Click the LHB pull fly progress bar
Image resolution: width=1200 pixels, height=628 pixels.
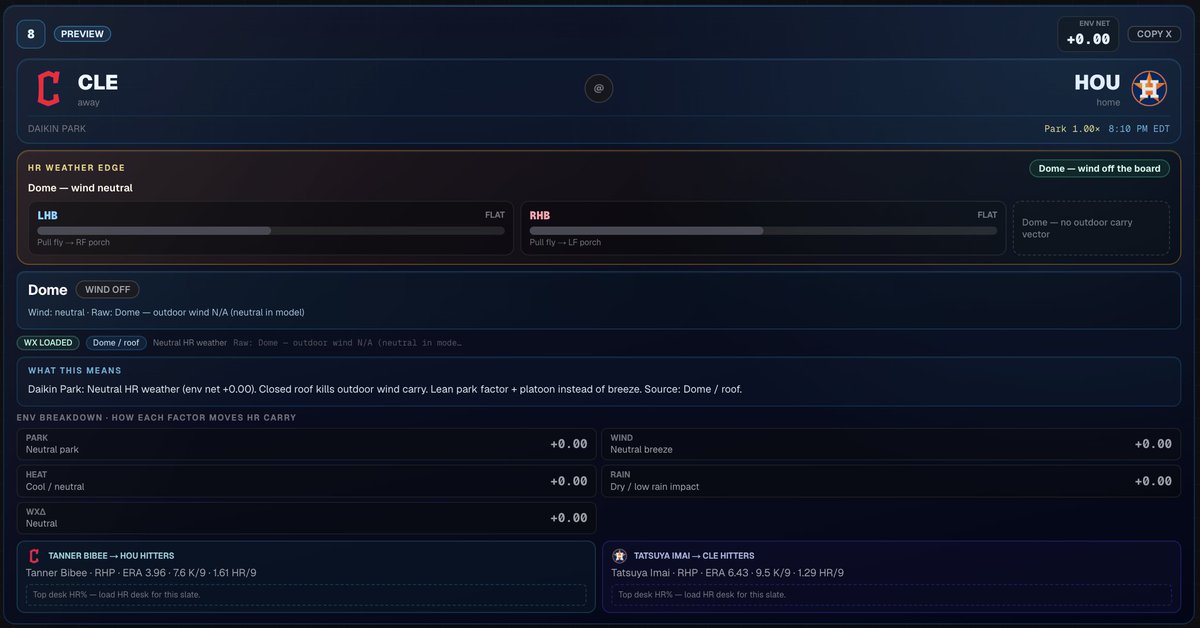(x=271, y=230)
